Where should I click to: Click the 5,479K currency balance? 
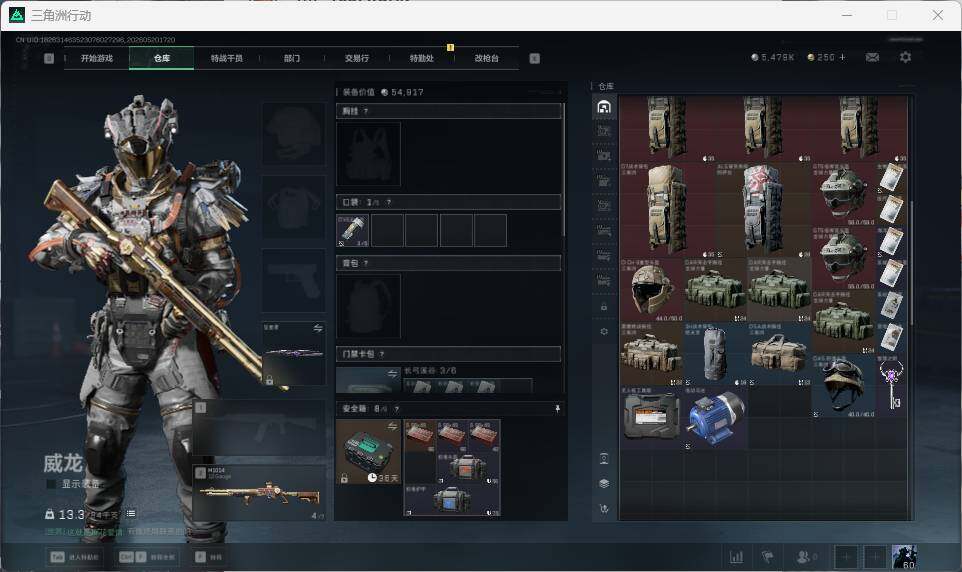point(772,57)
